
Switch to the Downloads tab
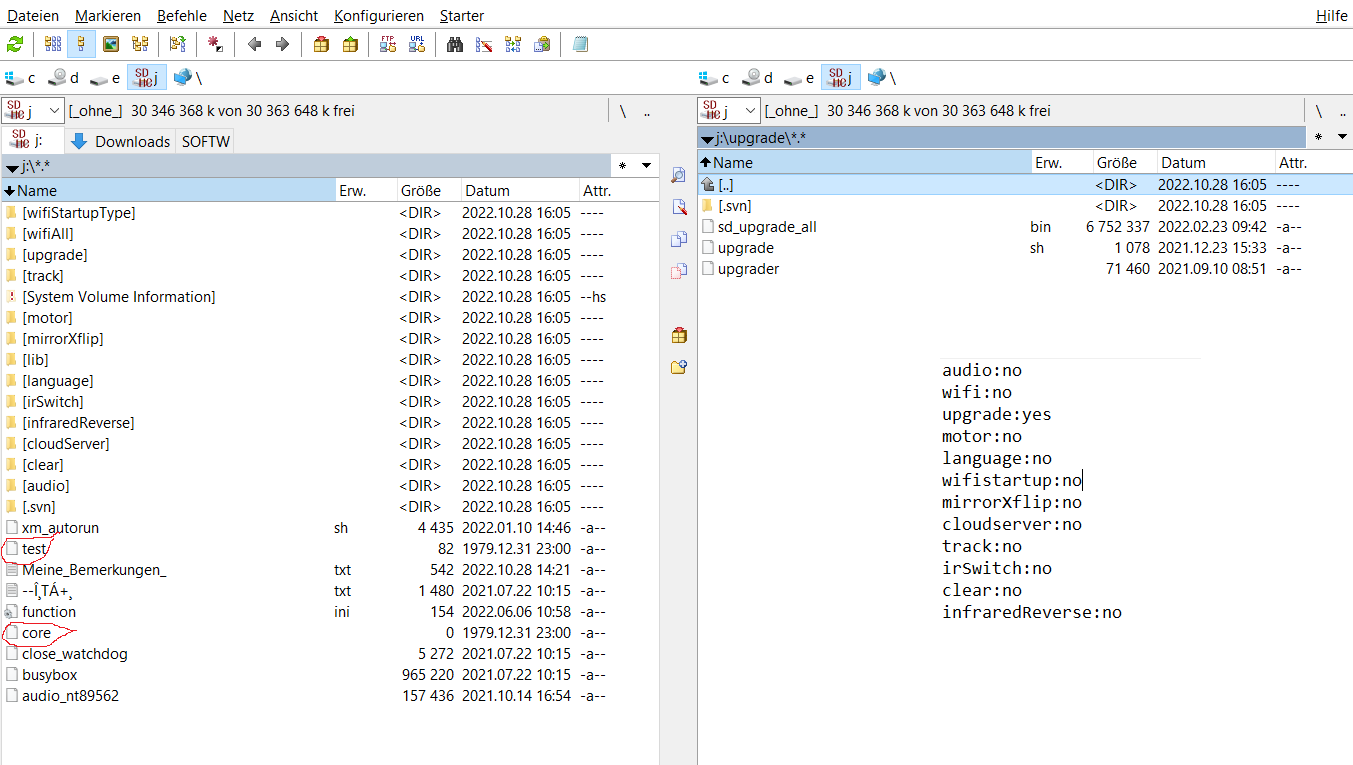click(x=121, y=141)
